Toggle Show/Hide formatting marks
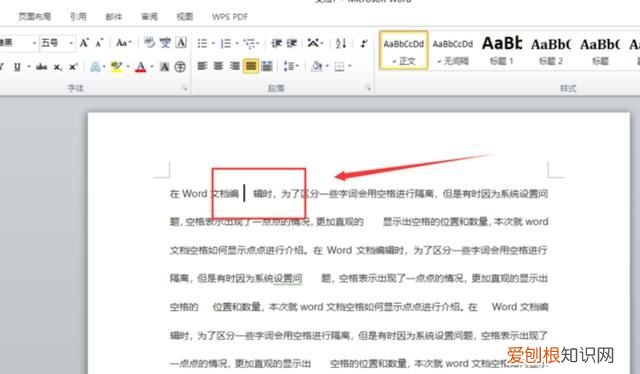The height and width of the screenshot is (374, 640). pyautogui.click(x=364, y=43)
